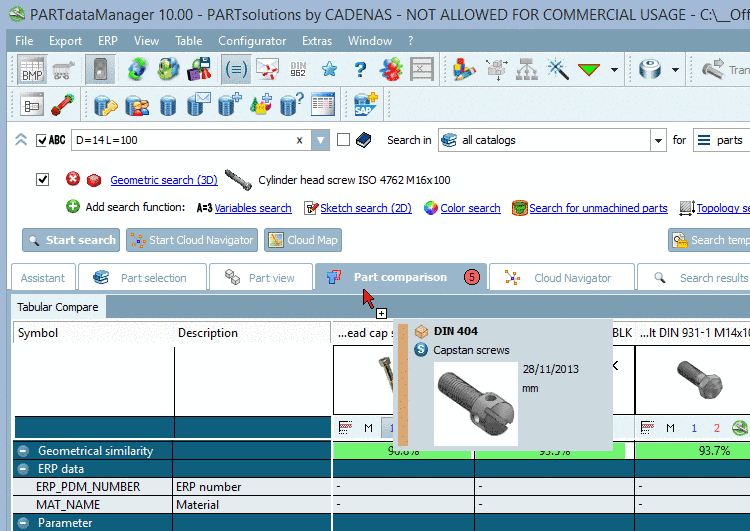Collapse the ERP data section
The width and height of the screenshot is (750, 531).
click(23, 469)
